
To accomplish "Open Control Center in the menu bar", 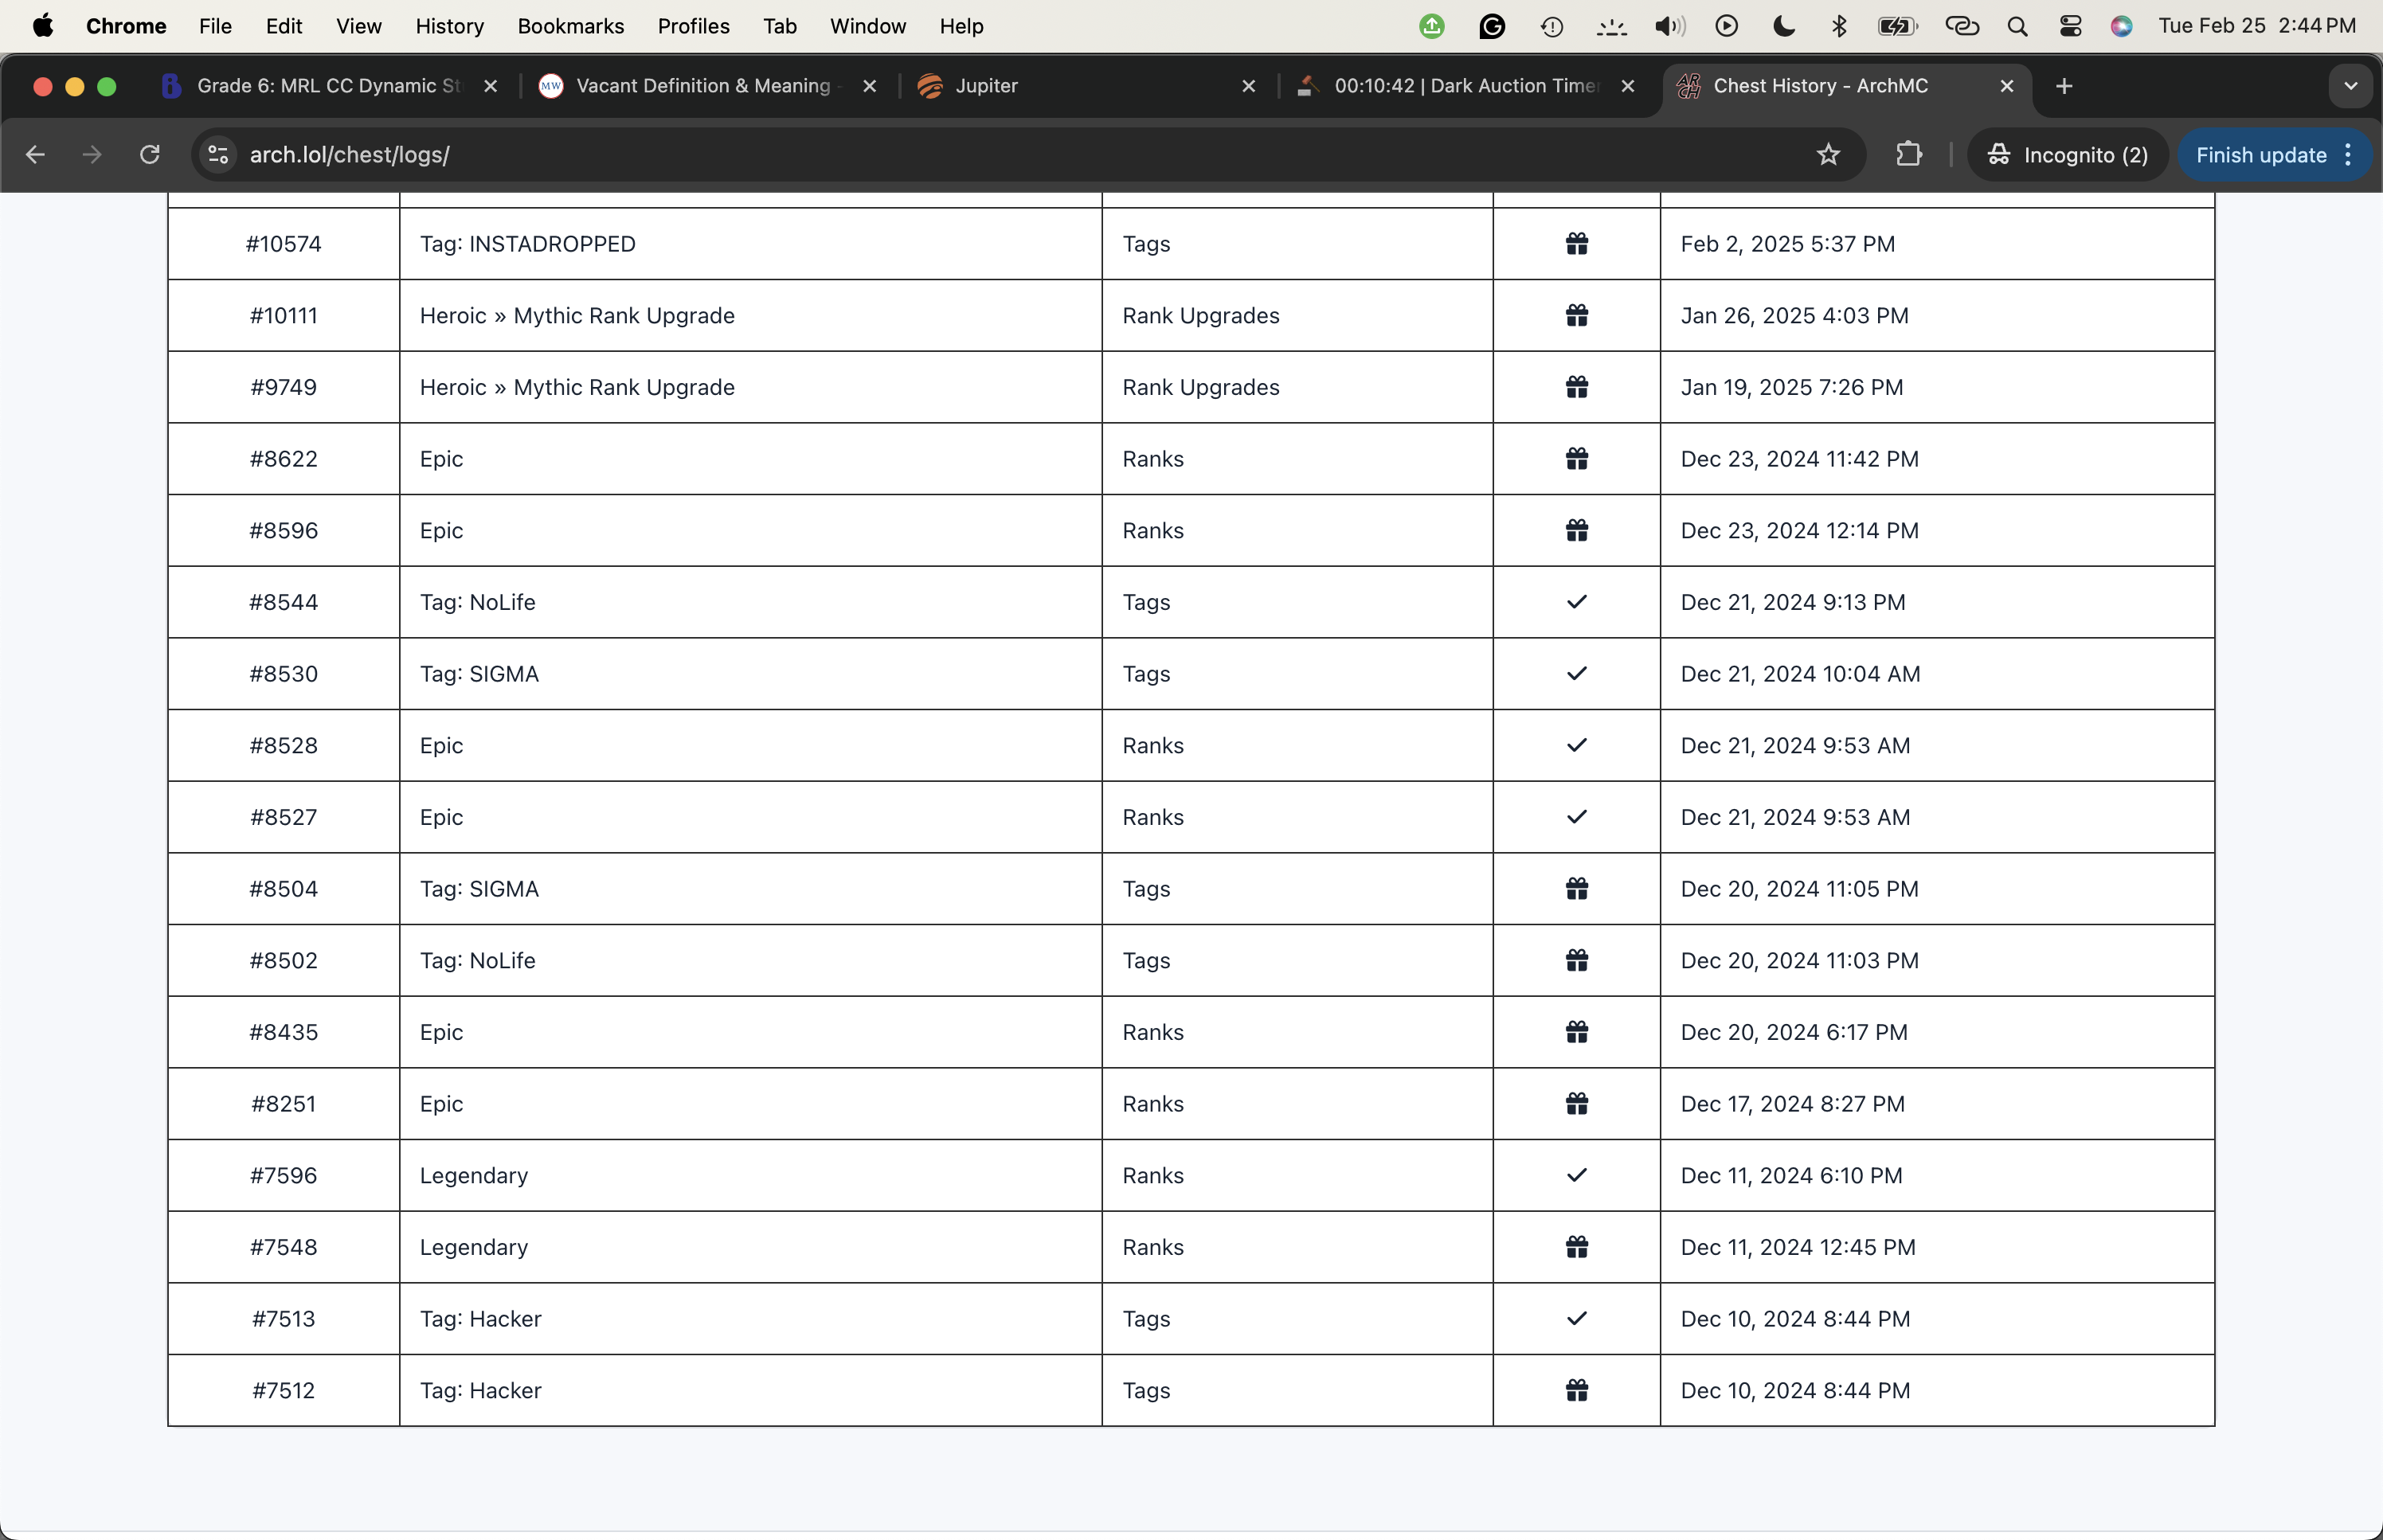I will [x=2070, y=26].
